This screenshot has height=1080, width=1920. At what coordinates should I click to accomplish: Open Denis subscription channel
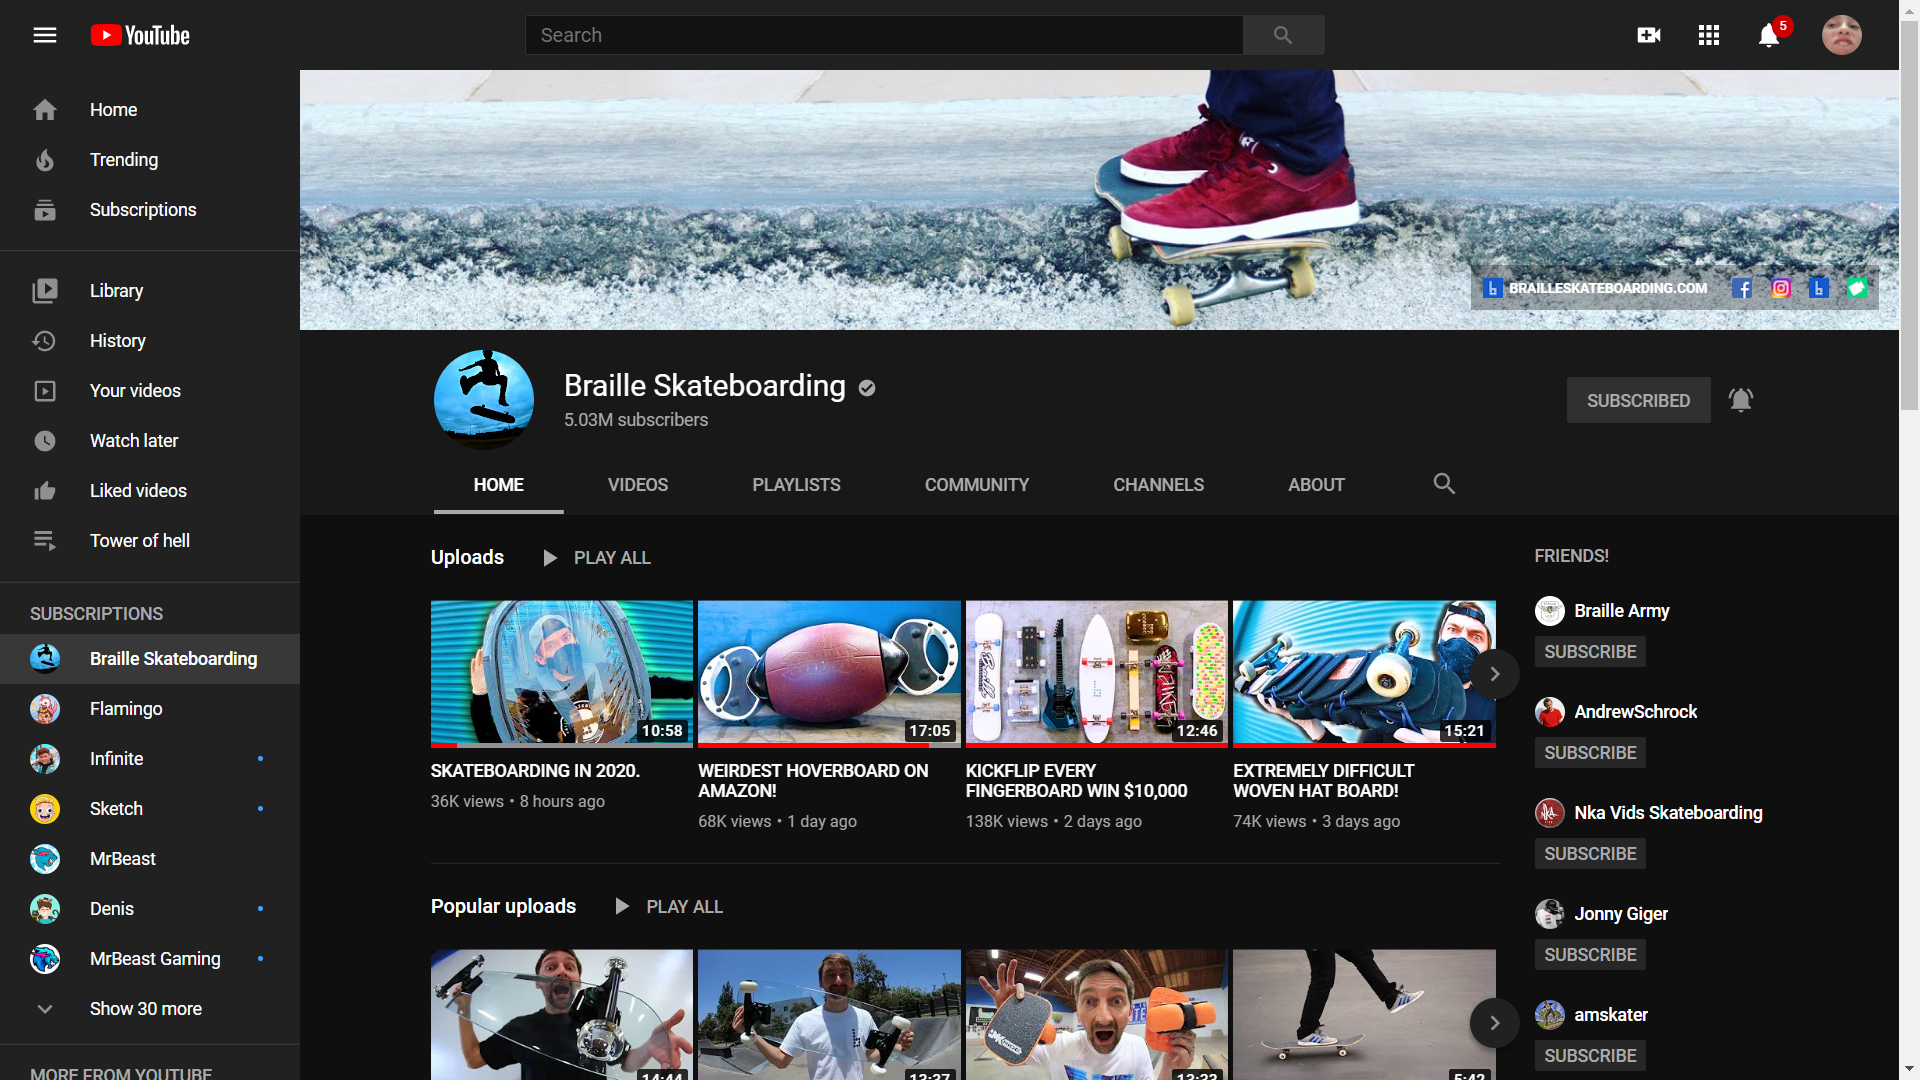(150, 909)
